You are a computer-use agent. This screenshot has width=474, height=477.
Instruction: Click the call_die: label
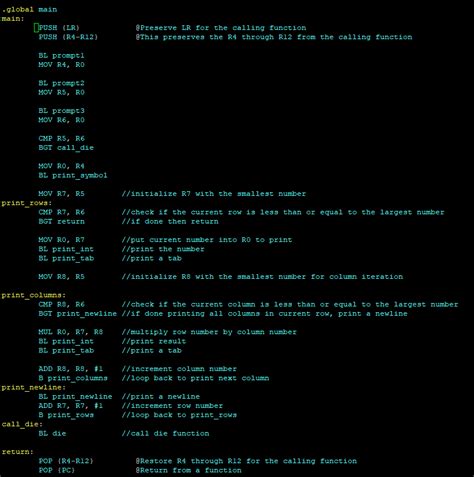click(x=22, y=424)
